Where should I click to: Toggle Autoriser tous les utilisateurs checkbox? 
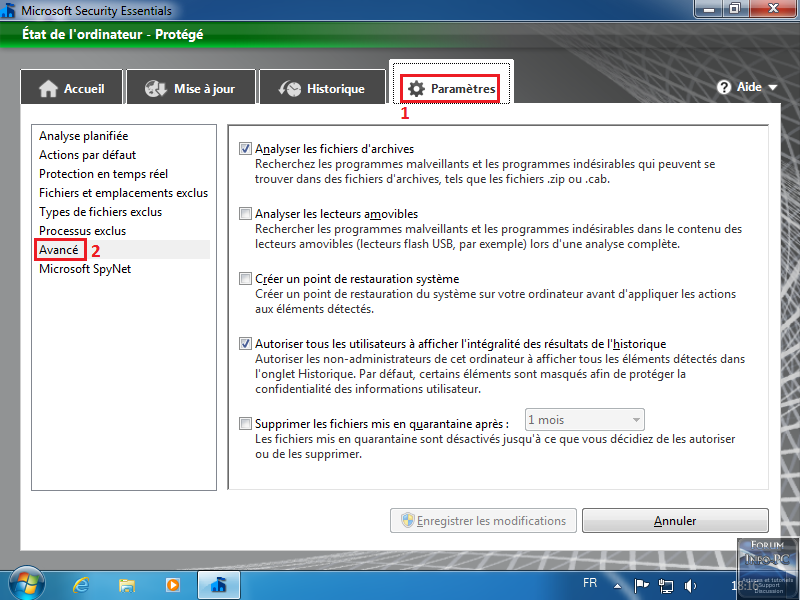pos(245,343)
